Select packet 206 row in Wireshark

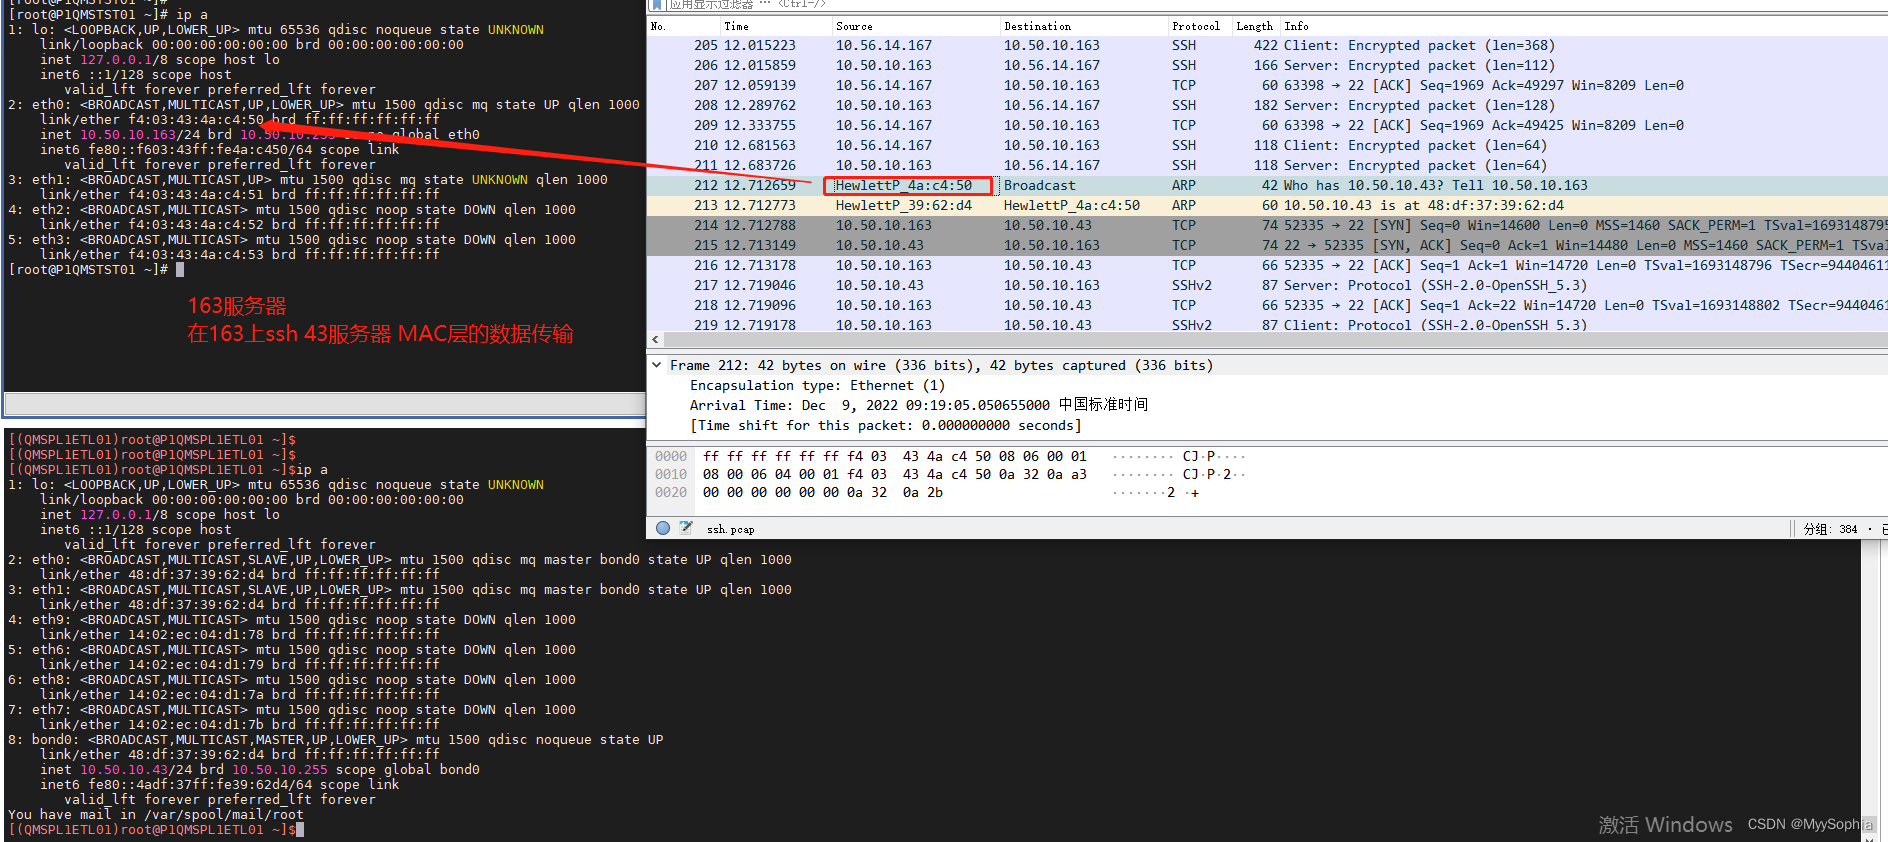point(1267,65)
